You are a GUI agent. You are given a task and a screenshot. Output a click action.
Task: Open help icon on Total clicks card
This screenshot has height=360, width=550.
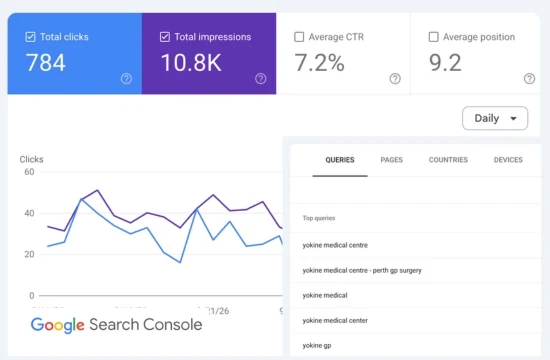click(x=126, y=79)
